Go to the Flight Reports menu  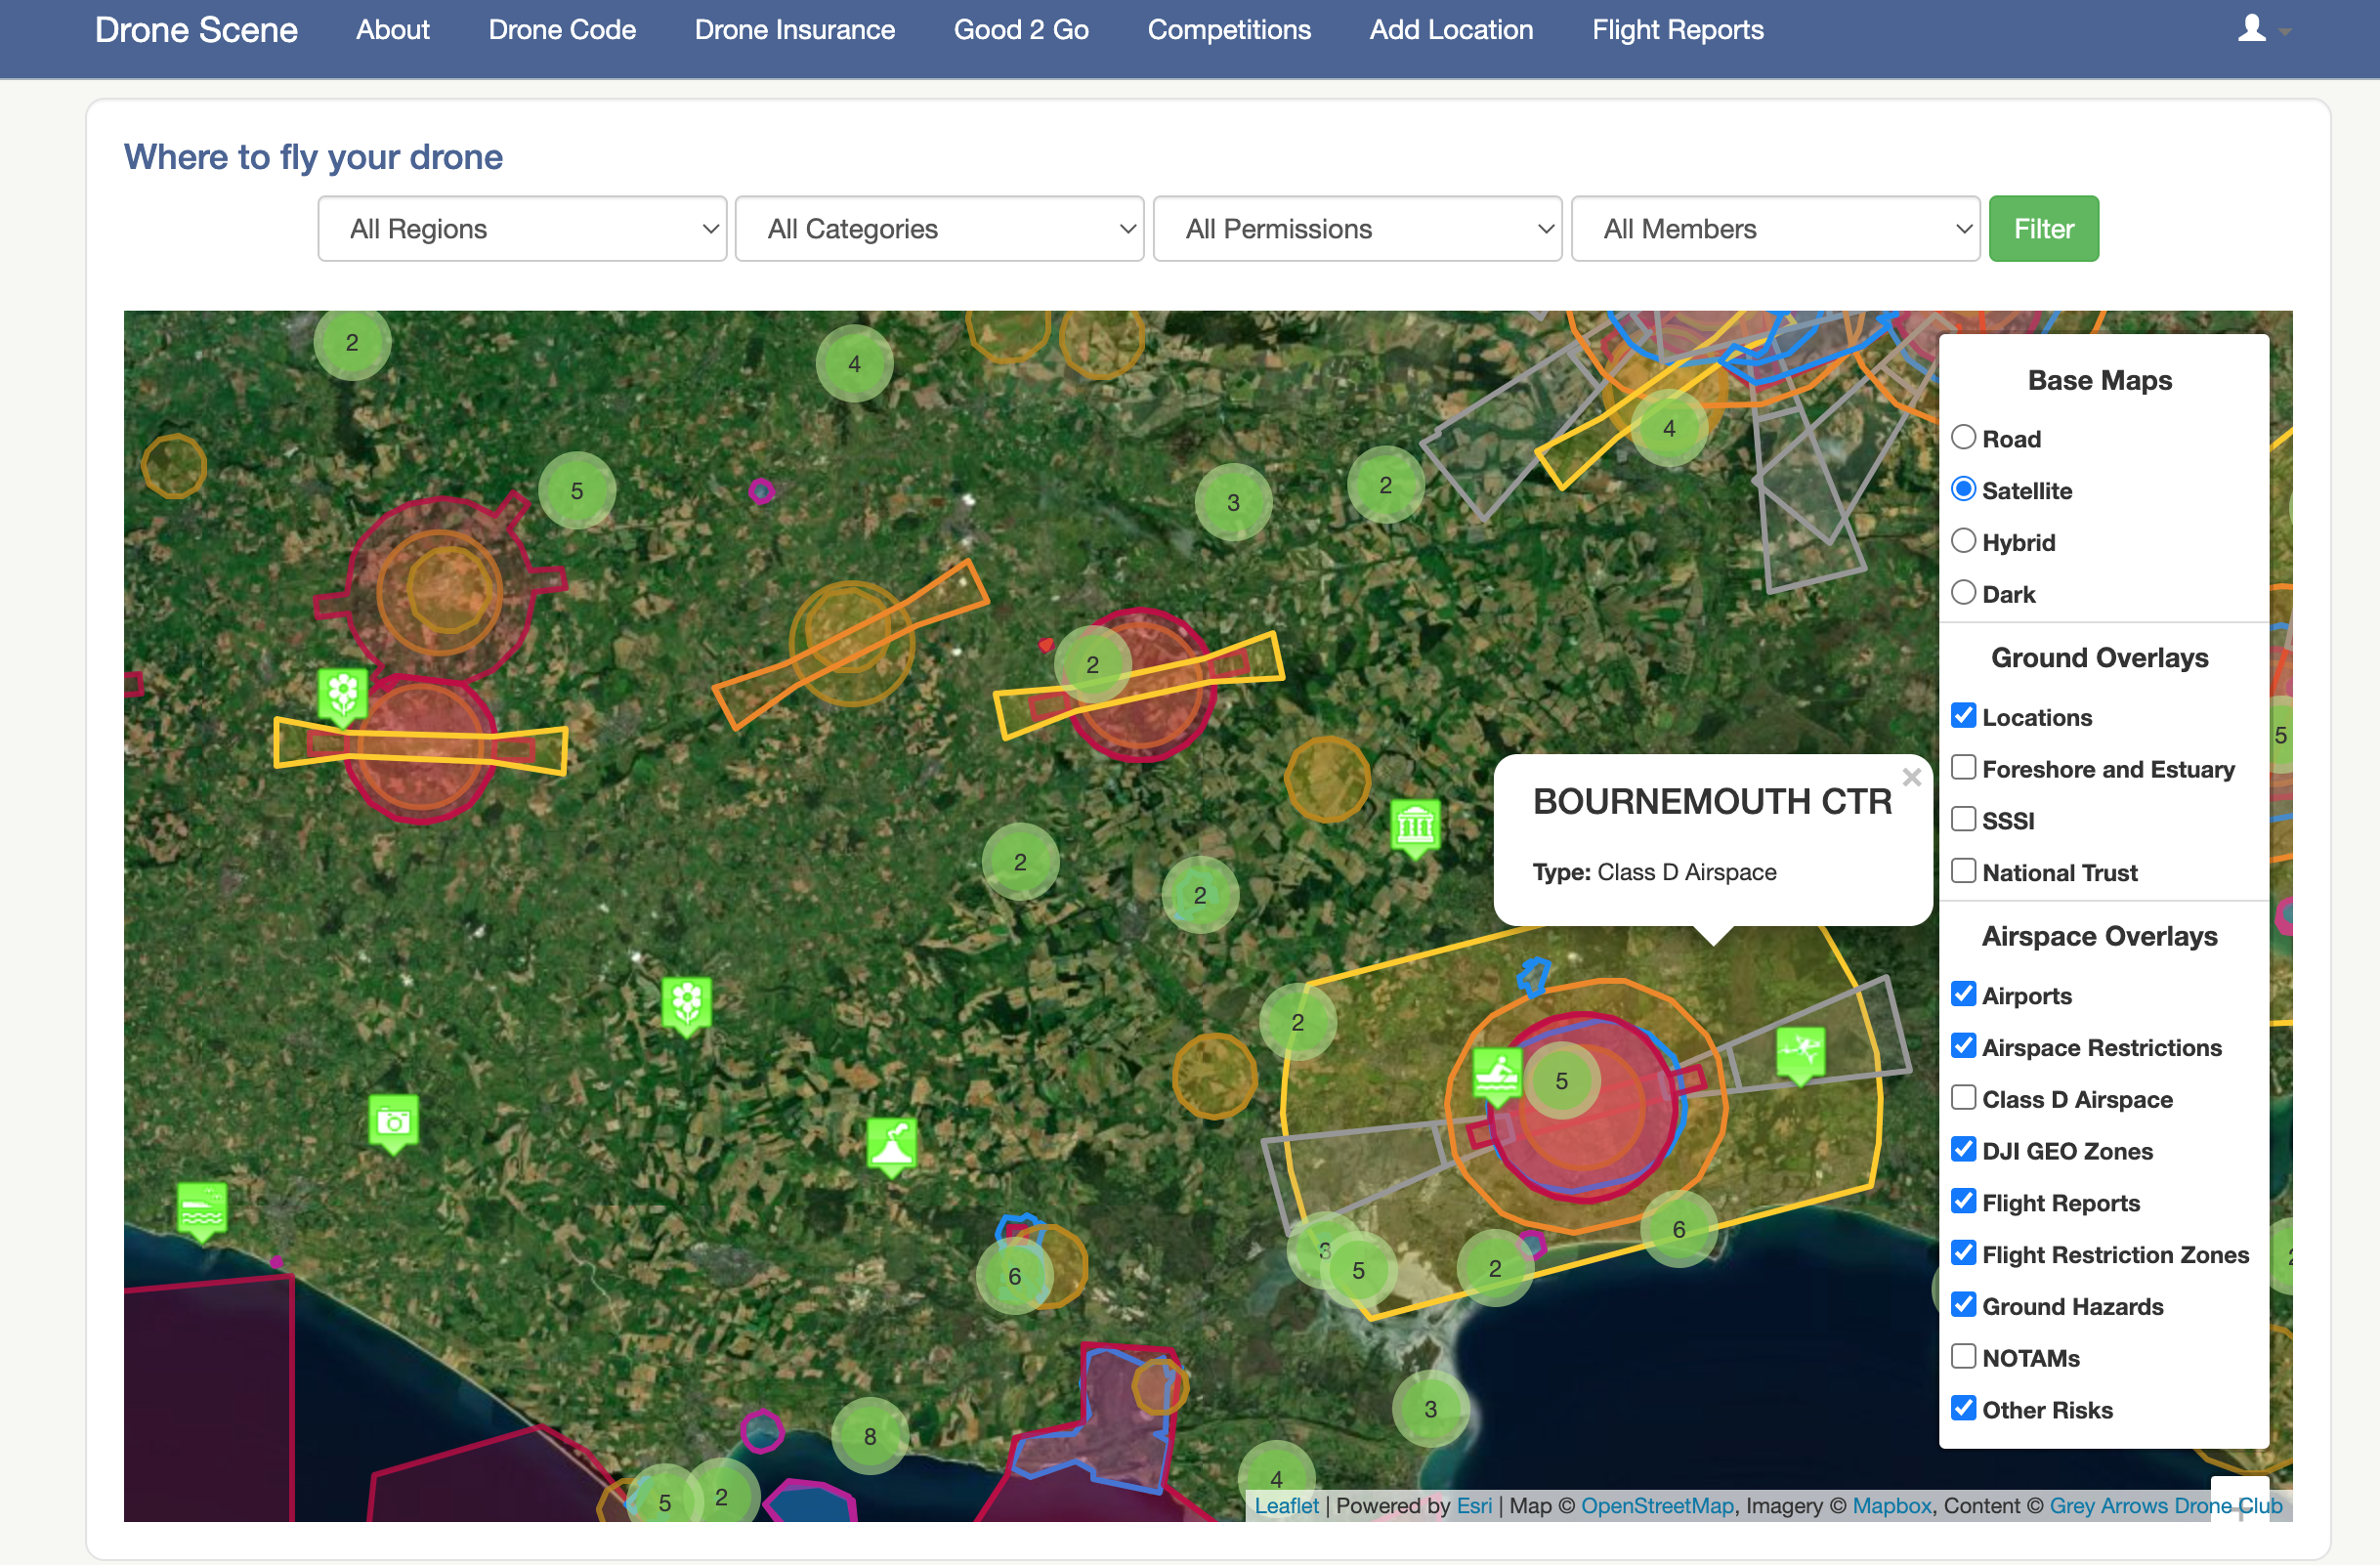pyautogui.click(x=1677, y=30)
